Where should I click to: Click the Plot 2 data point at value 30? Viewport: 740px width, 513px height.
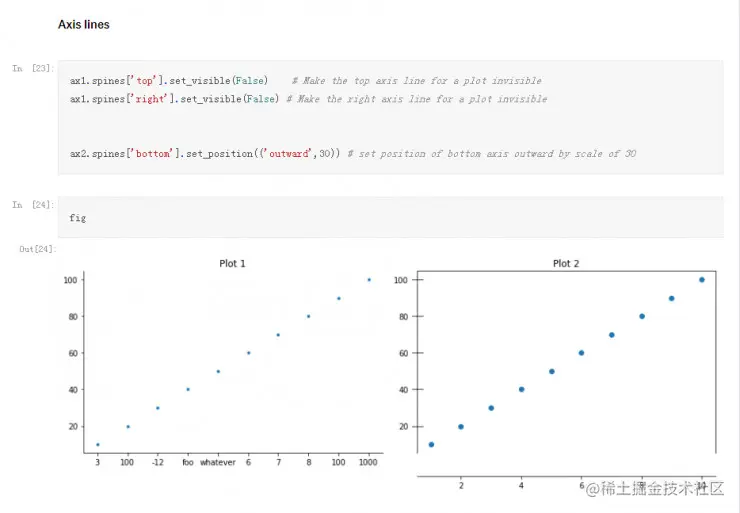point(491,408)
